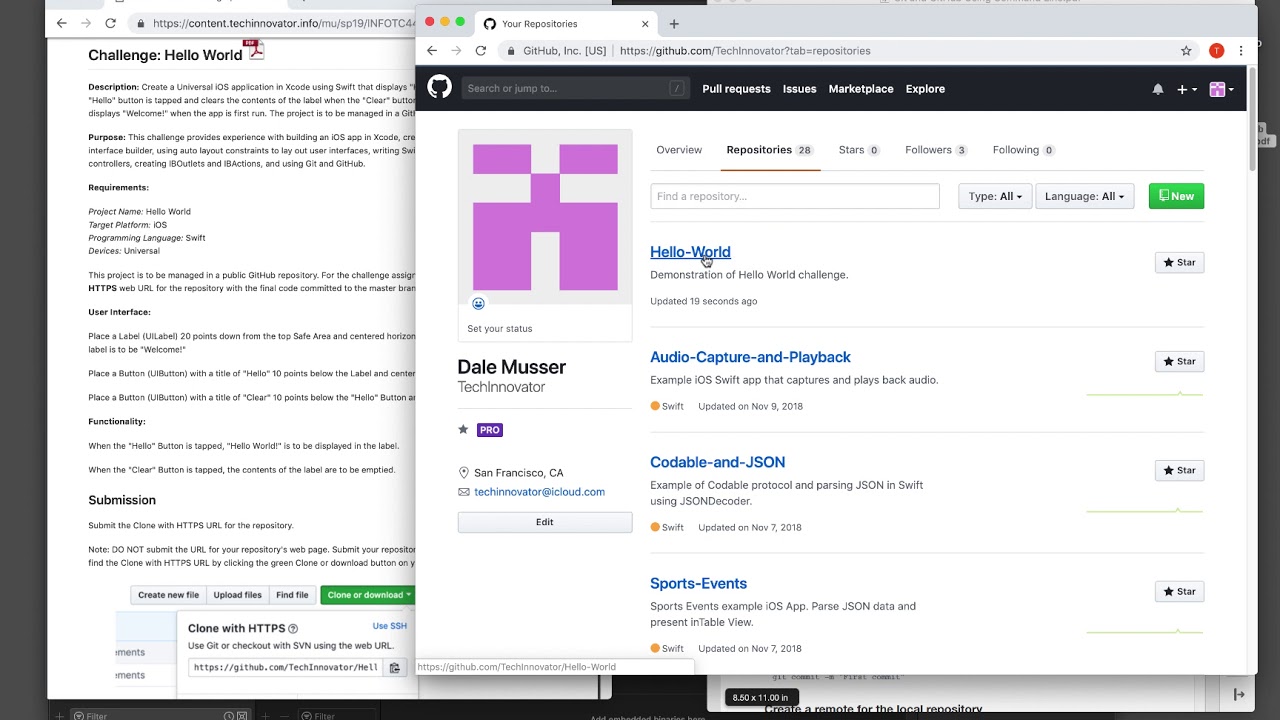Open the GitHub Octocat home logo
This screenshot has height=720, width=1280.
(x=439, y=88)
